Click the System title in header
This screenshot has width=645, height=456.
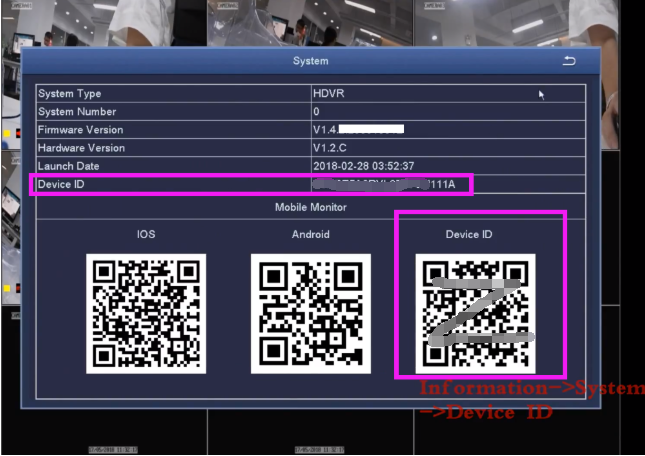(x=311, y=61)
